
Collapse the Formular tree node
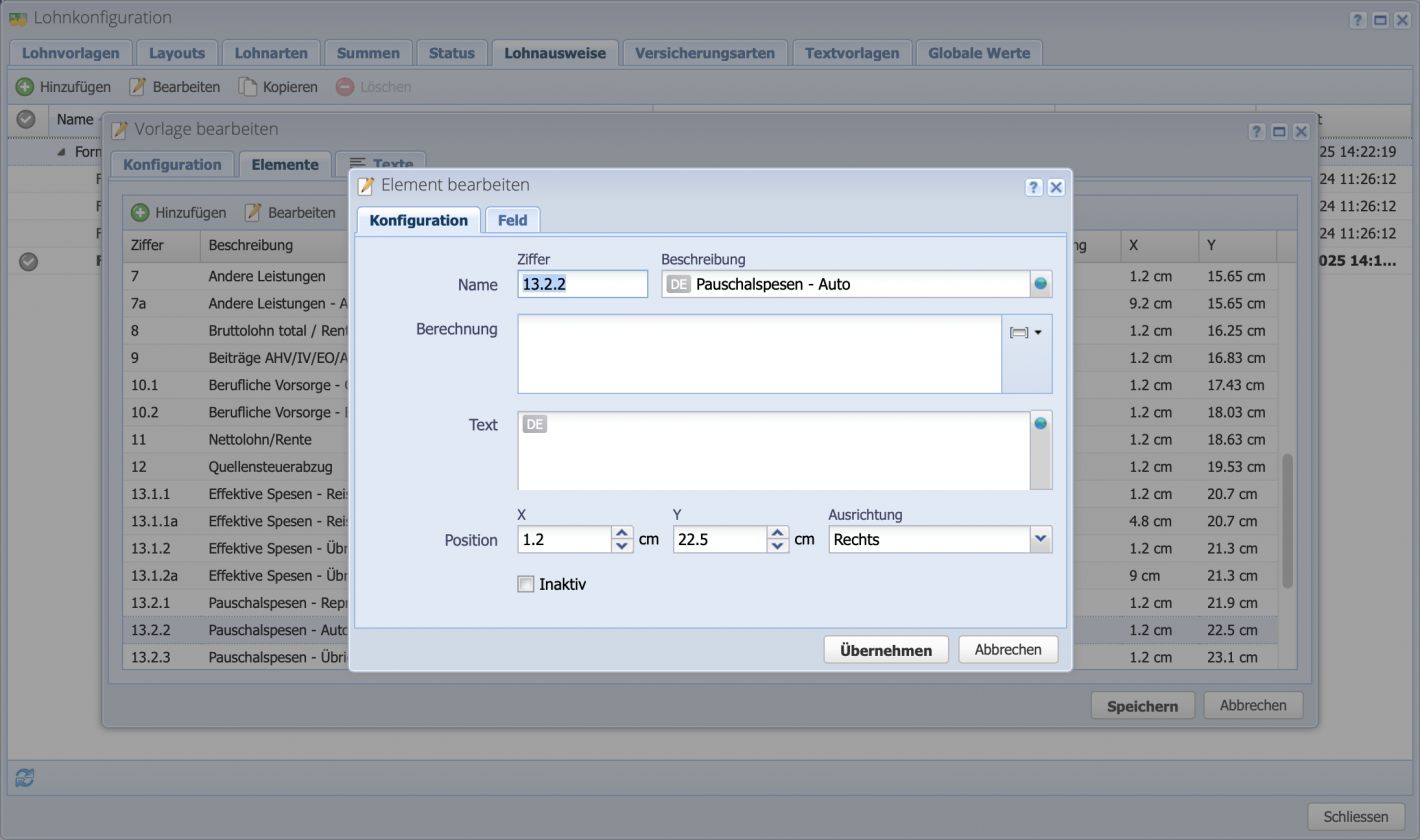point(63,151)
